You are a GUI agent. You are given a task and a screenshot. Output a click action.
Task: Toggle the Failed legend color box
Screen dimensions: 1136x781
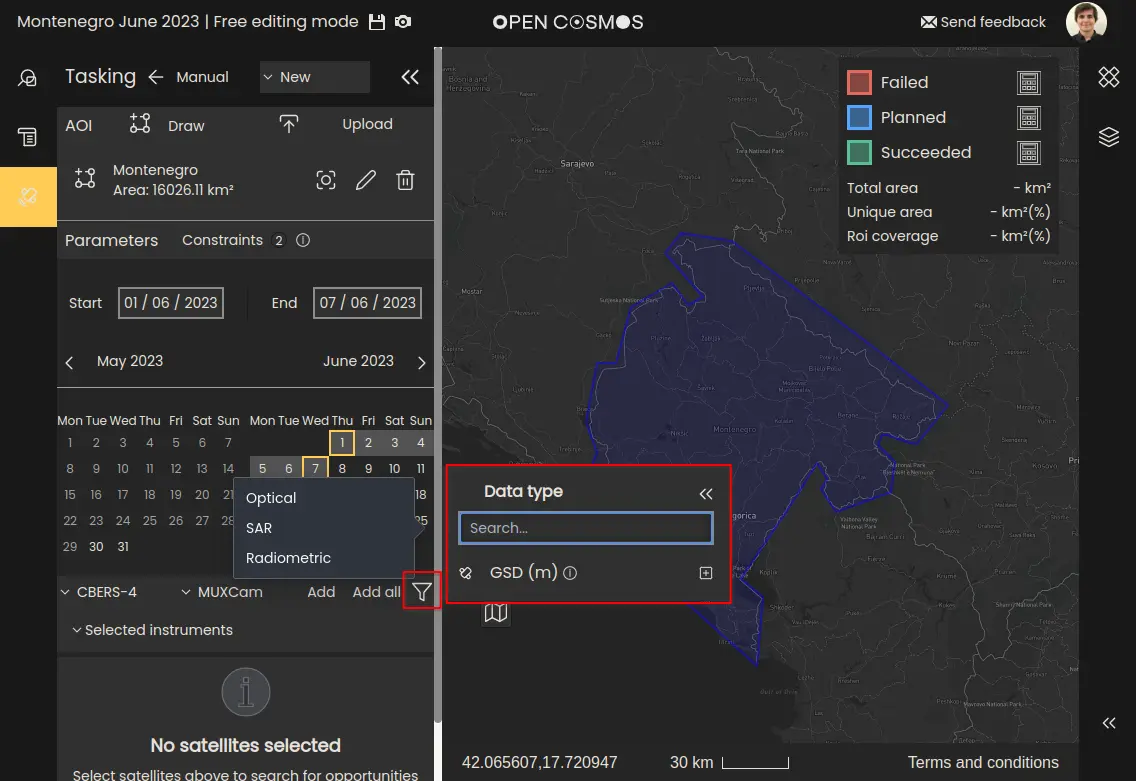pos(859,83)
